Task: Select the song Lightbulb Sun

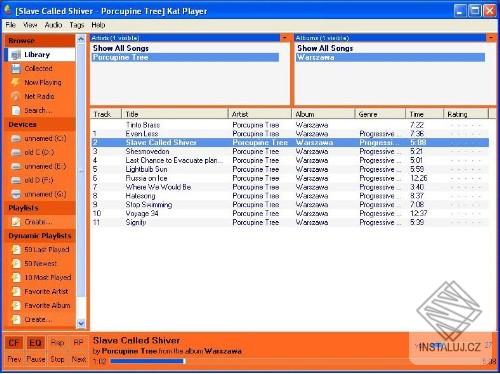Action: pyautogui.click(x=290, y=169)
